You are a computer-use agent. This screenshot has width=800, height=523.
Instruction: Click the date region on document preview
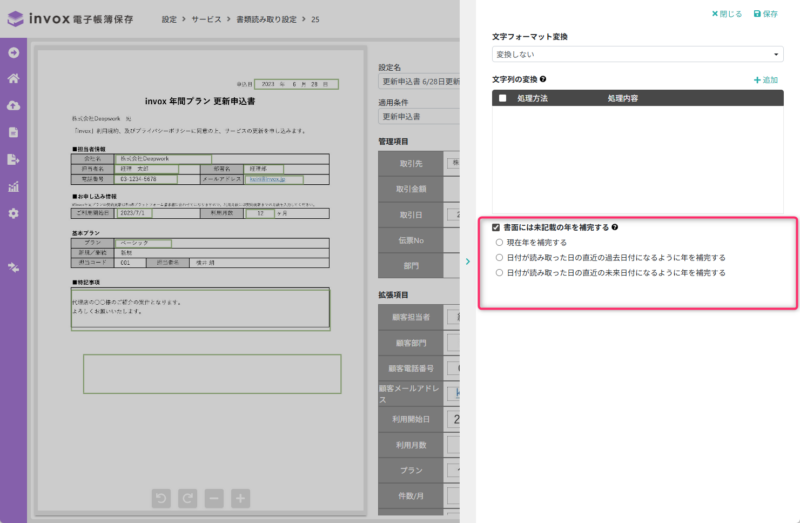(296, 84)
